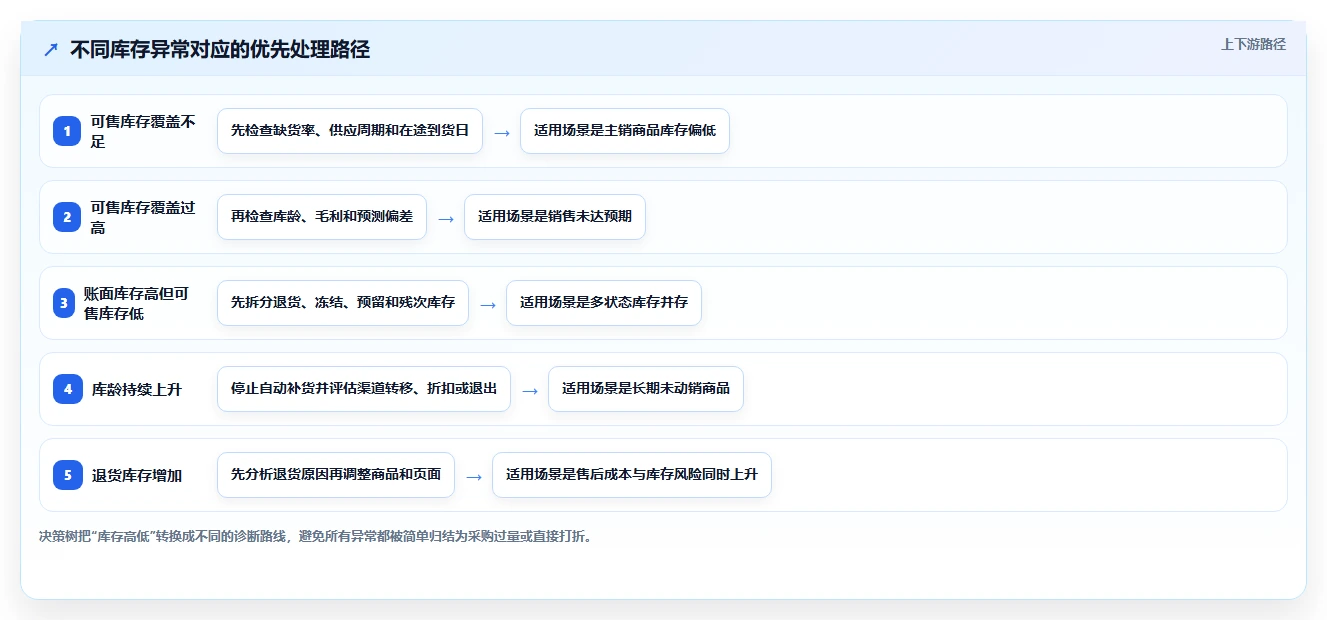Click the label 可售库存覆盖过高
This screenshot has width=1327, height=620.
point(144,217)
